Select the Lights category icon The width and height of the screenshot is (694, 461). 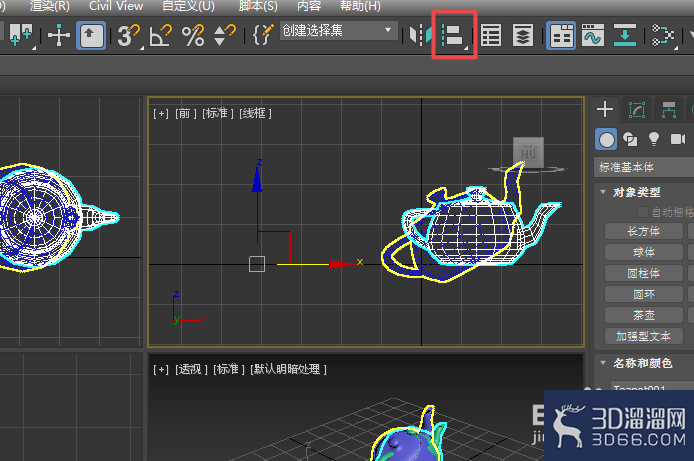654,139
